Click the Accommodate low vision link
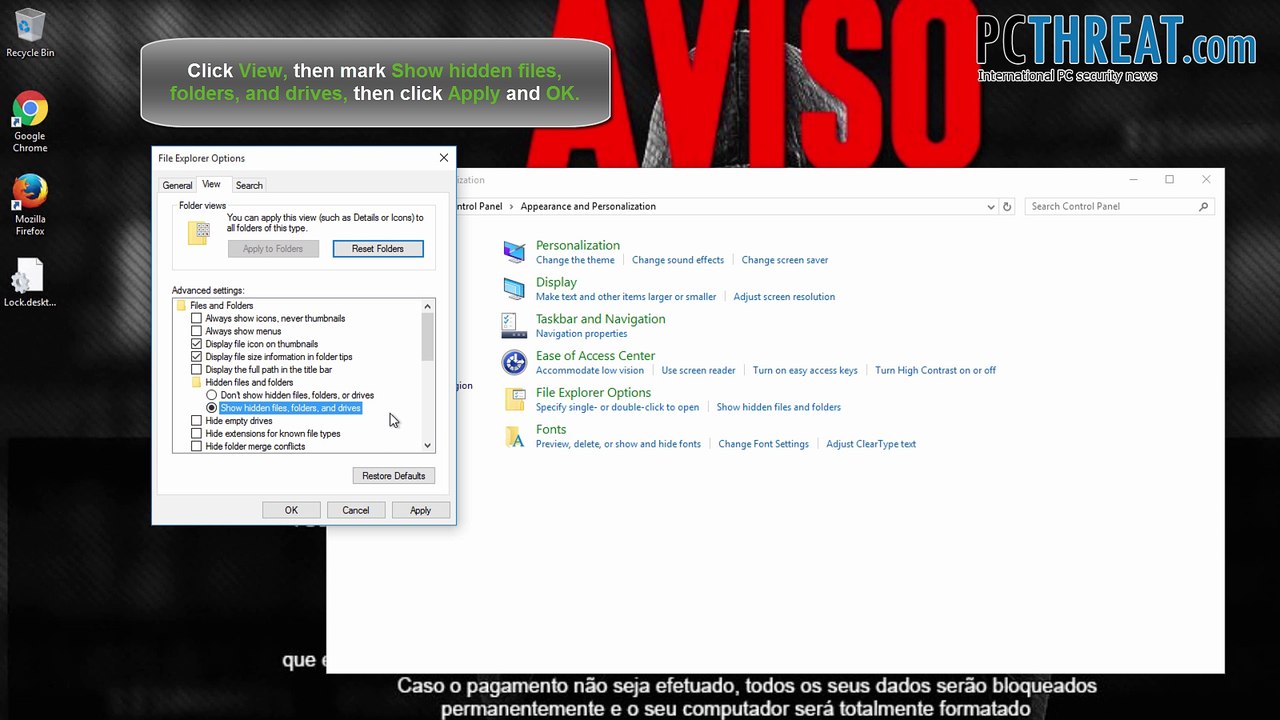 (x=590, y=371)
